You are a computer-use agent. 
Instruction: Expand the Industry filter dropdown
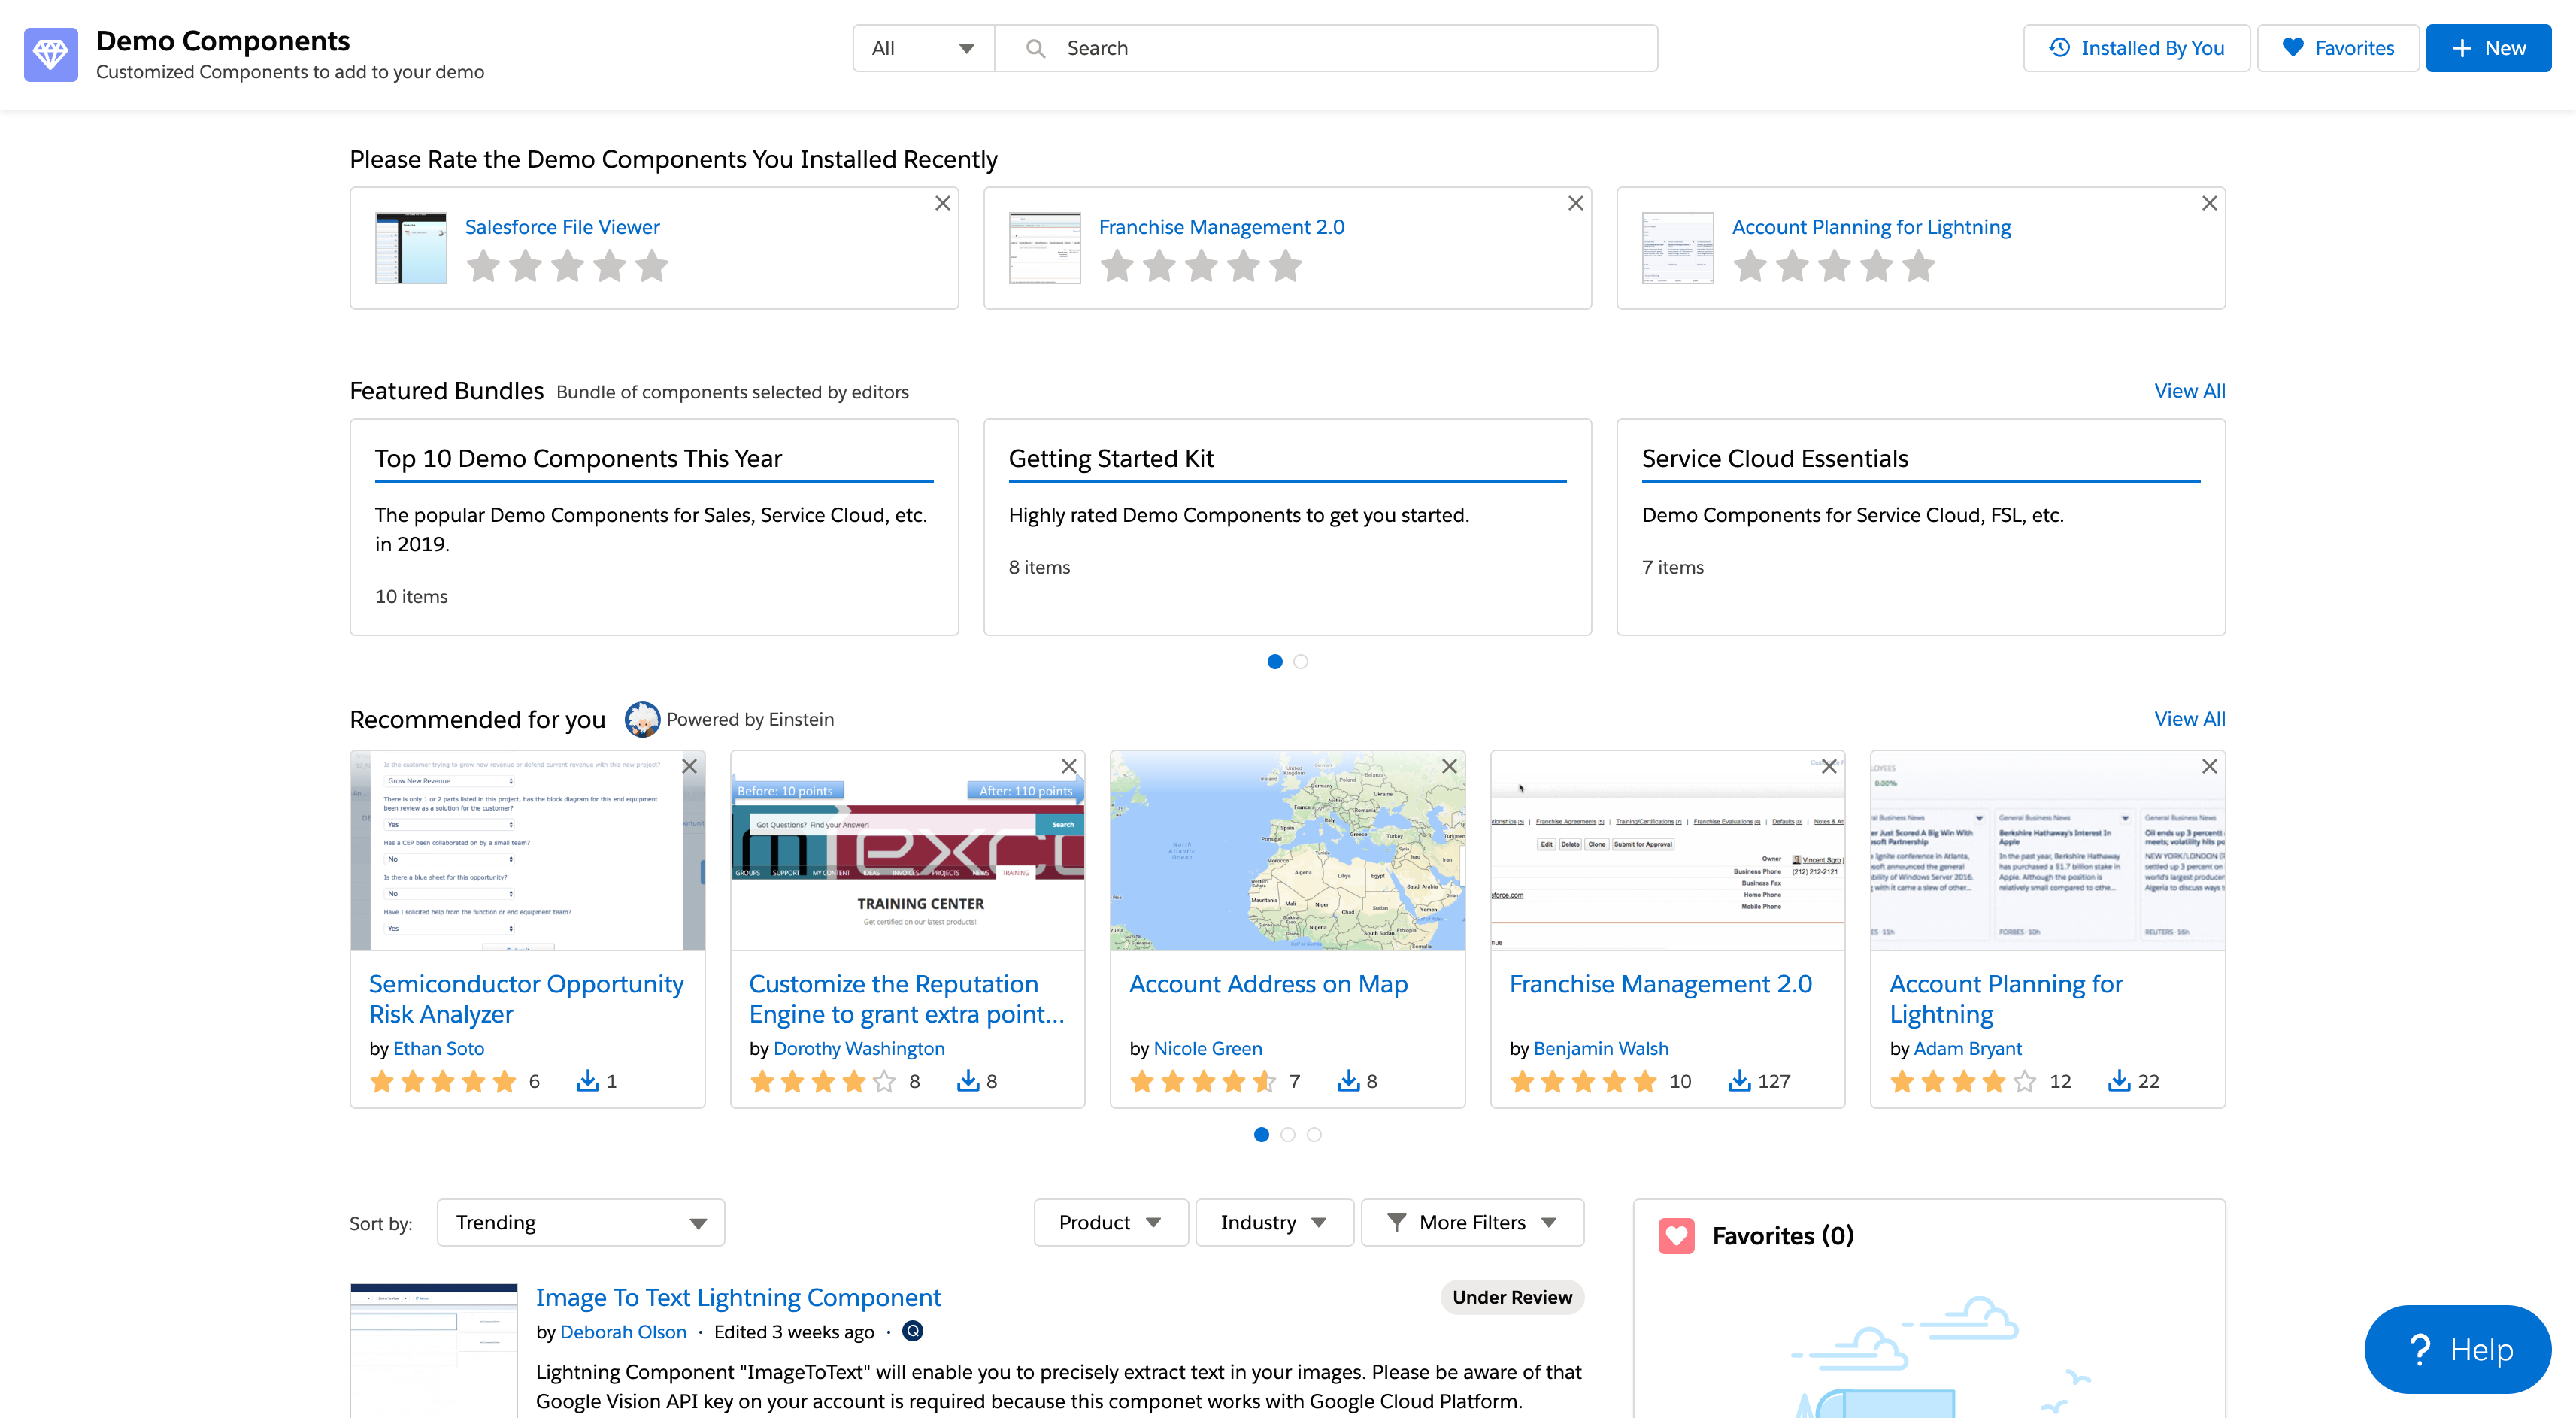[x=1275, y=1222]
